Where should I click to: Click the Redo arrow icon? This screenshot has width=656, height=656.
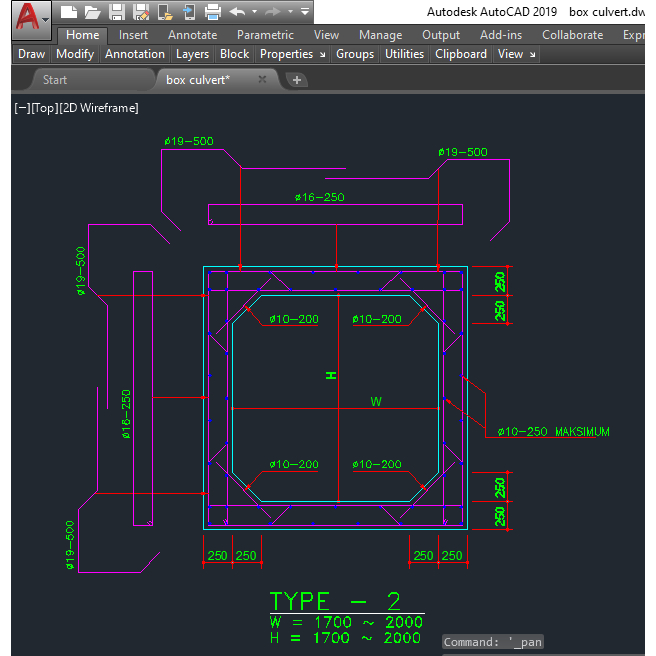tap(273, 12)
